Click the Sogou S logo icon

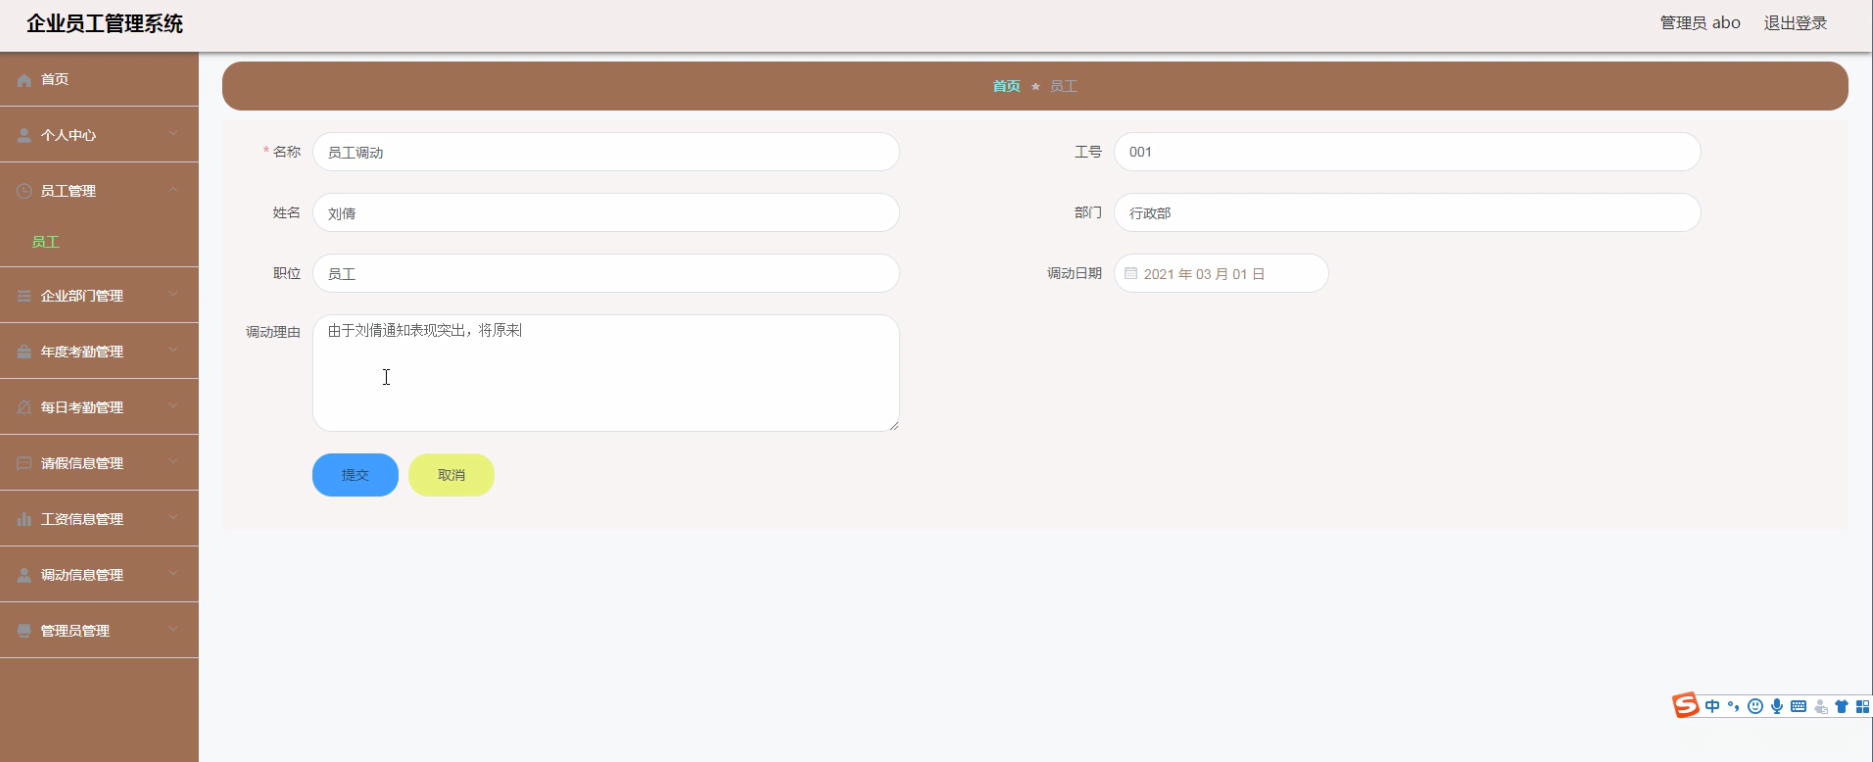tap(1686, 706)
